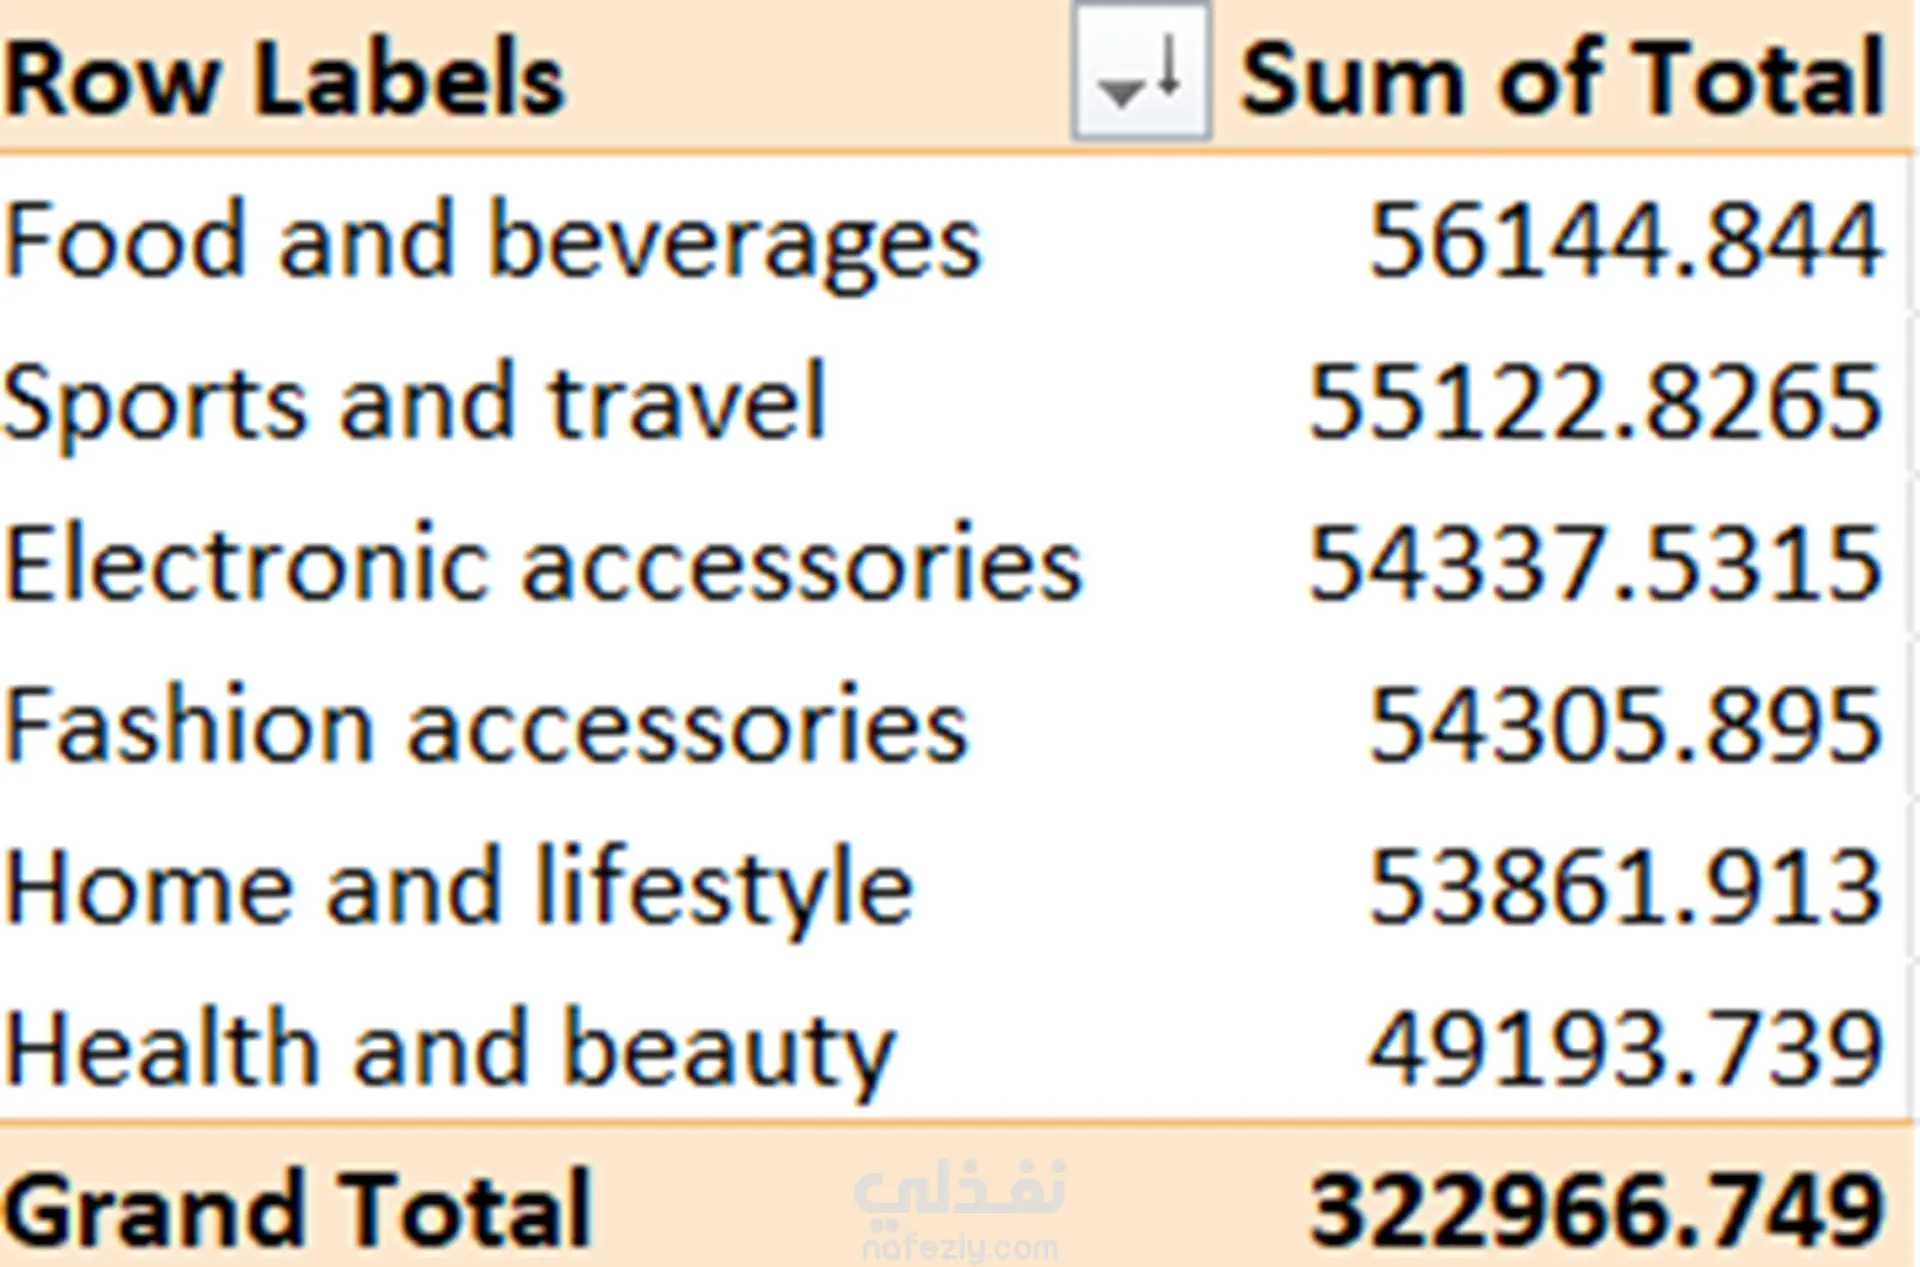Image resolution: width=1920 pixels, height=1267 pixels.
Task: Click the Grand Total row label
Action: (x=298, y=1210)
